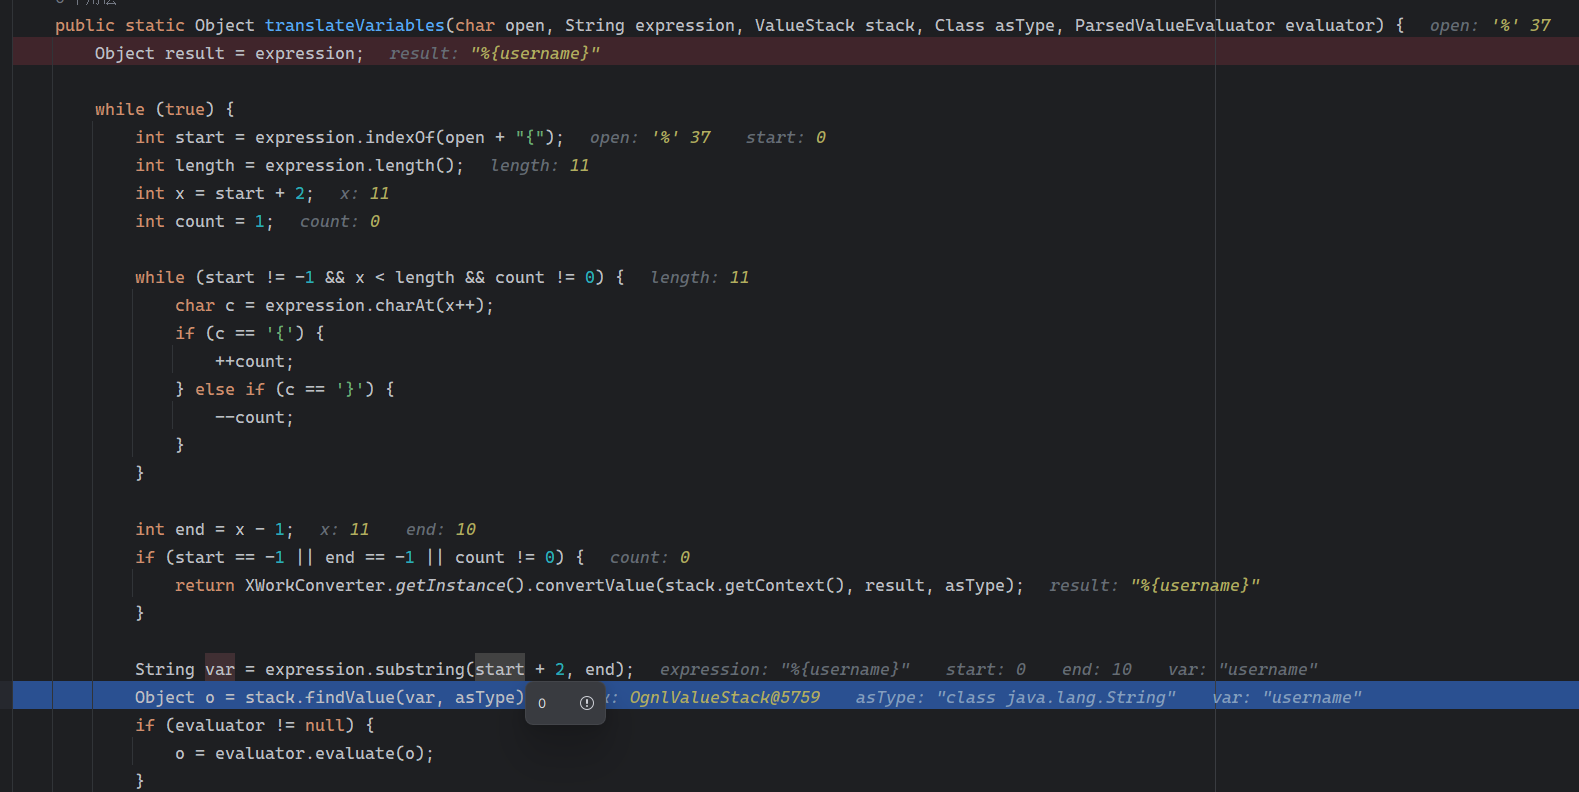Click the "open: '%' 37" hint on the signature line
The image size is (1579, 792).
(1490, 25)
